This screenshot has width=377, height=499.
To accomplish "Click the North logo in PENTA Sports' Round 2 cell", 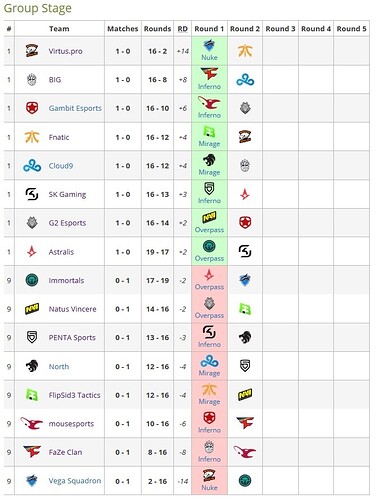I will [x=245, y=337].
